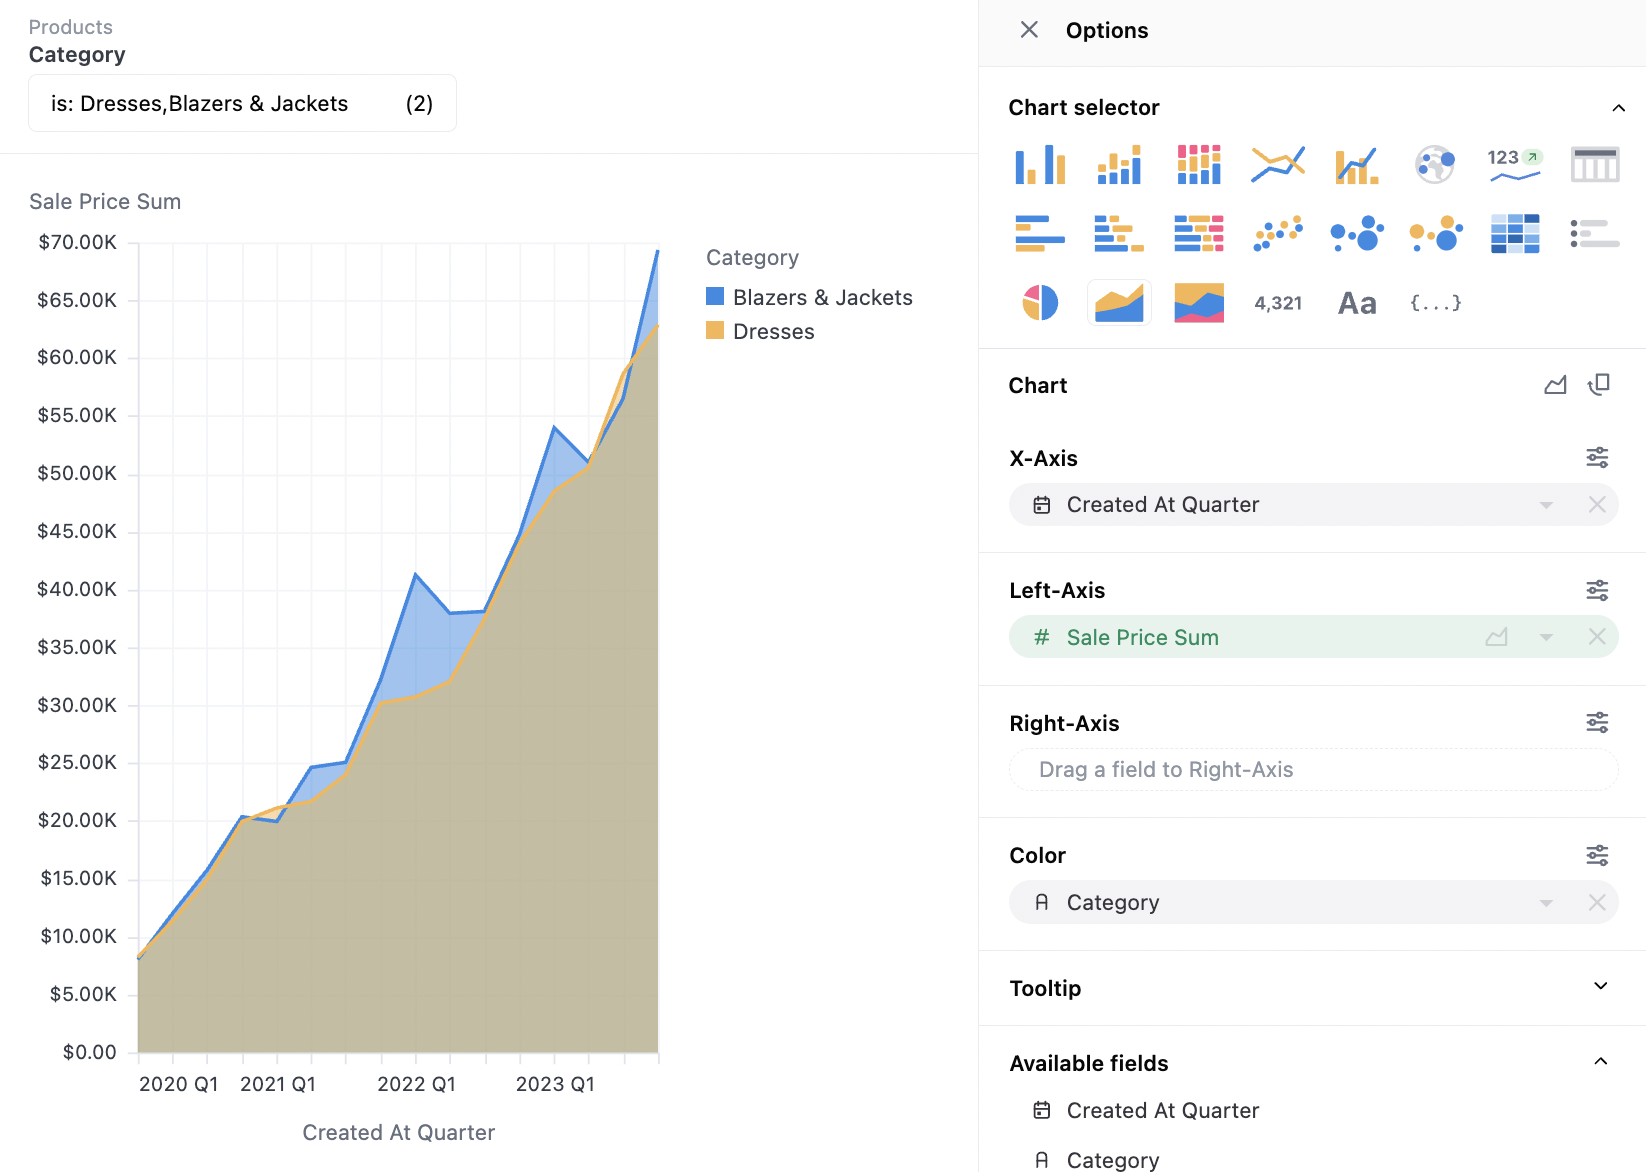This screenshot has height=1172, width=1646.
Task: Collapse the Chart selector section
Action: point(1618,108)
